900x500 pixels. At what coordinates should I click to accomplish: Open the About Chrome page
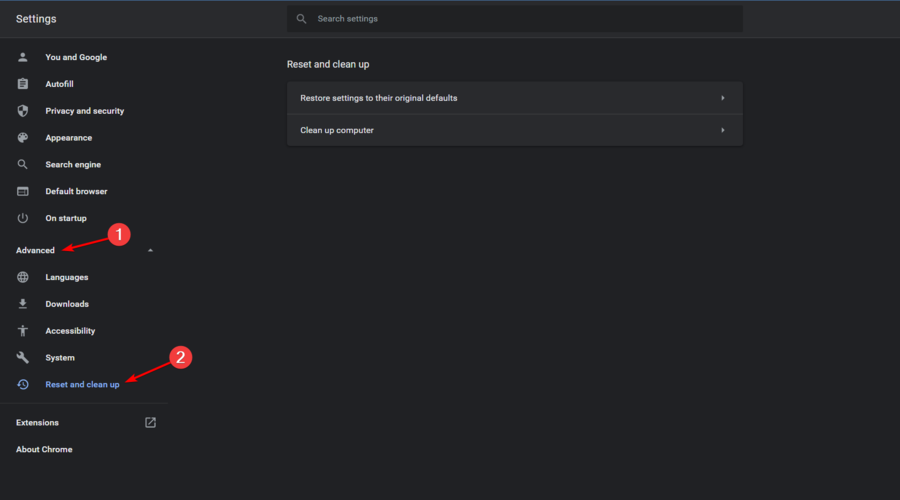[44, 449]
